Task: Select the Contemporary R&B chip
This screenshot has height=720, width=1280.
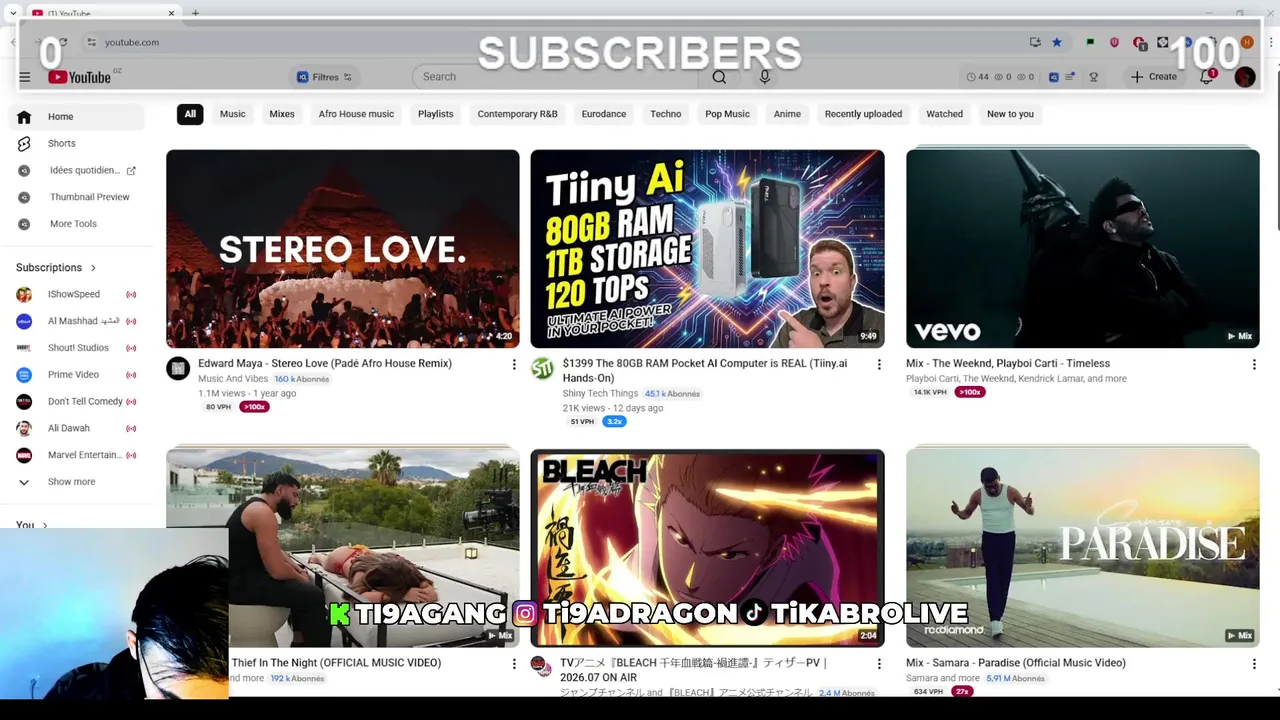Action: tap(517, 114)
